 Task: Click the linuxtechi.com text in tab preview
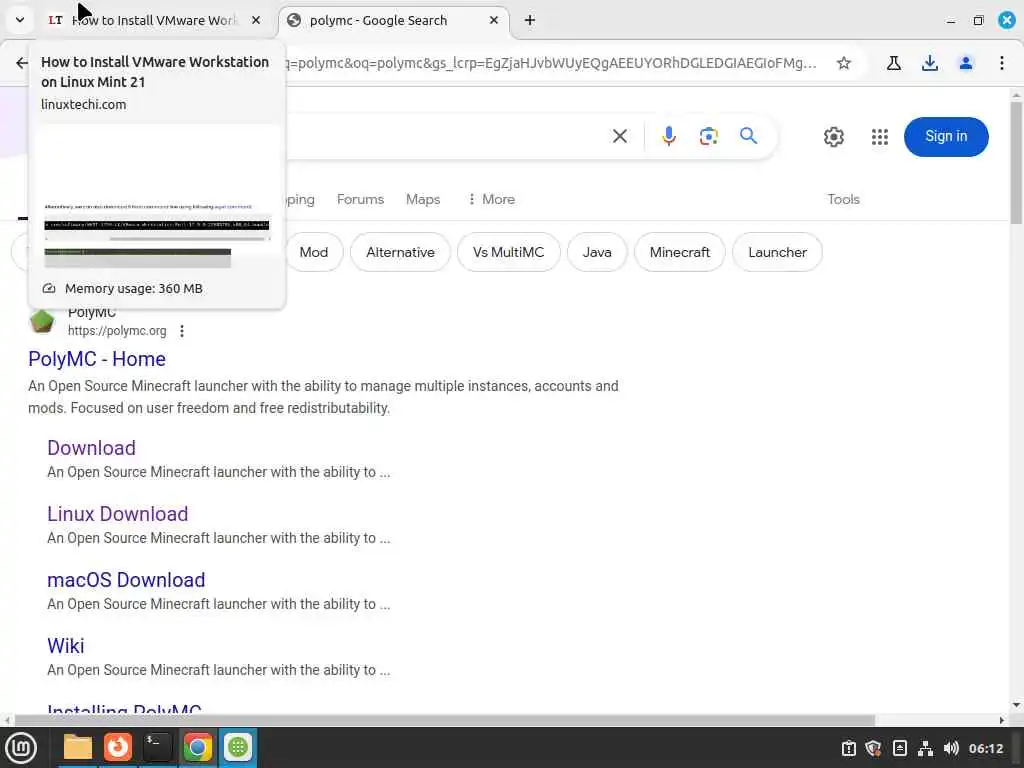pos(84,104)
